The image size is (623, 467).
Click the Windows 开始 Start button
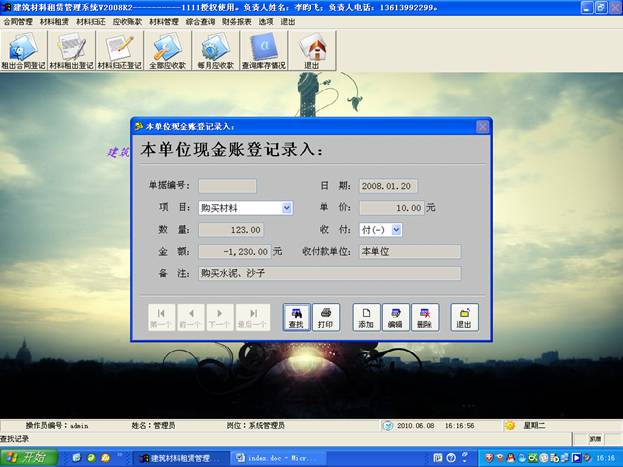click(x=28, y=457)
